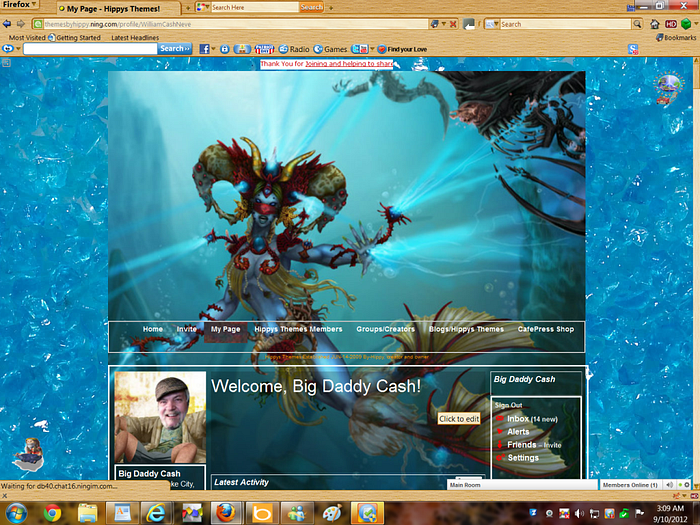
Task: Open Internet Explorer from the taskbar
Action: pos(155,512)
